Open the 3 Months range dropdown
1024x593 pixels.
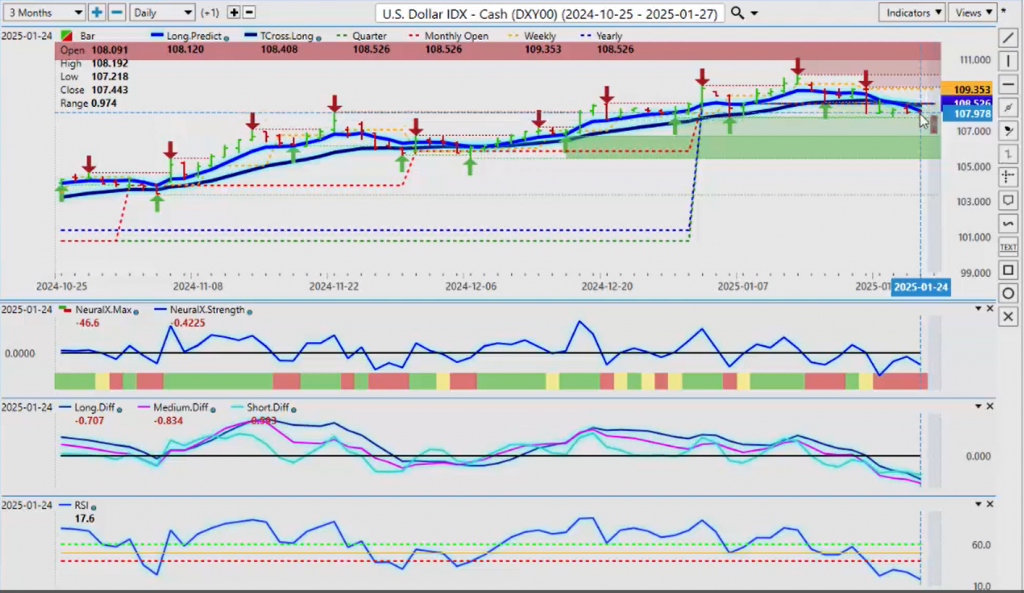click(43, 12)
